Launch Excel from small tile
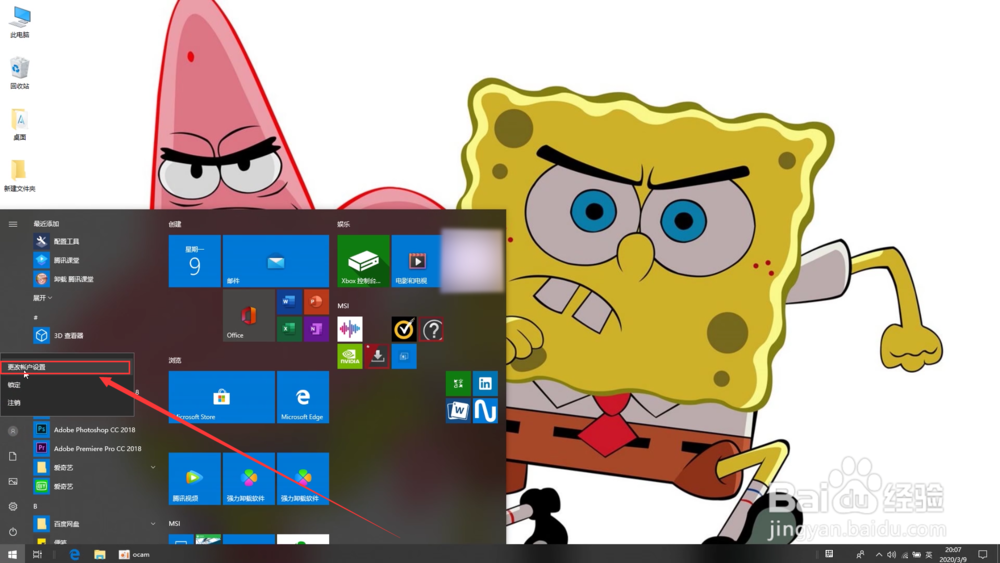The width and height of the screenshot is (1000, 563). [x=289, y=329]
